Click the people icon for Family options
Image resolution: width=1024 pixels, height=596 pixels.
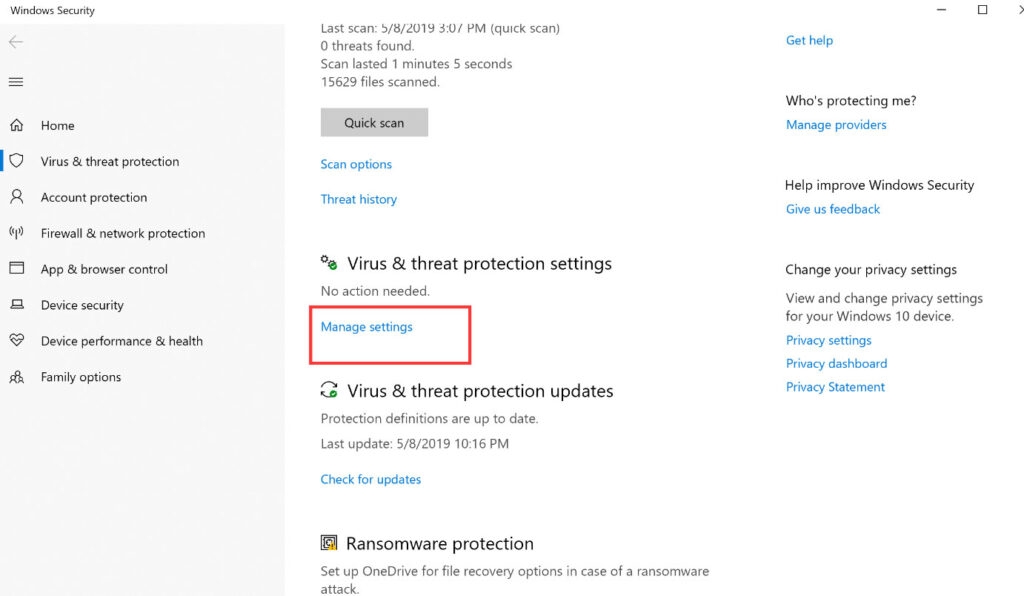pyautogui.click(x=16, y=377)
